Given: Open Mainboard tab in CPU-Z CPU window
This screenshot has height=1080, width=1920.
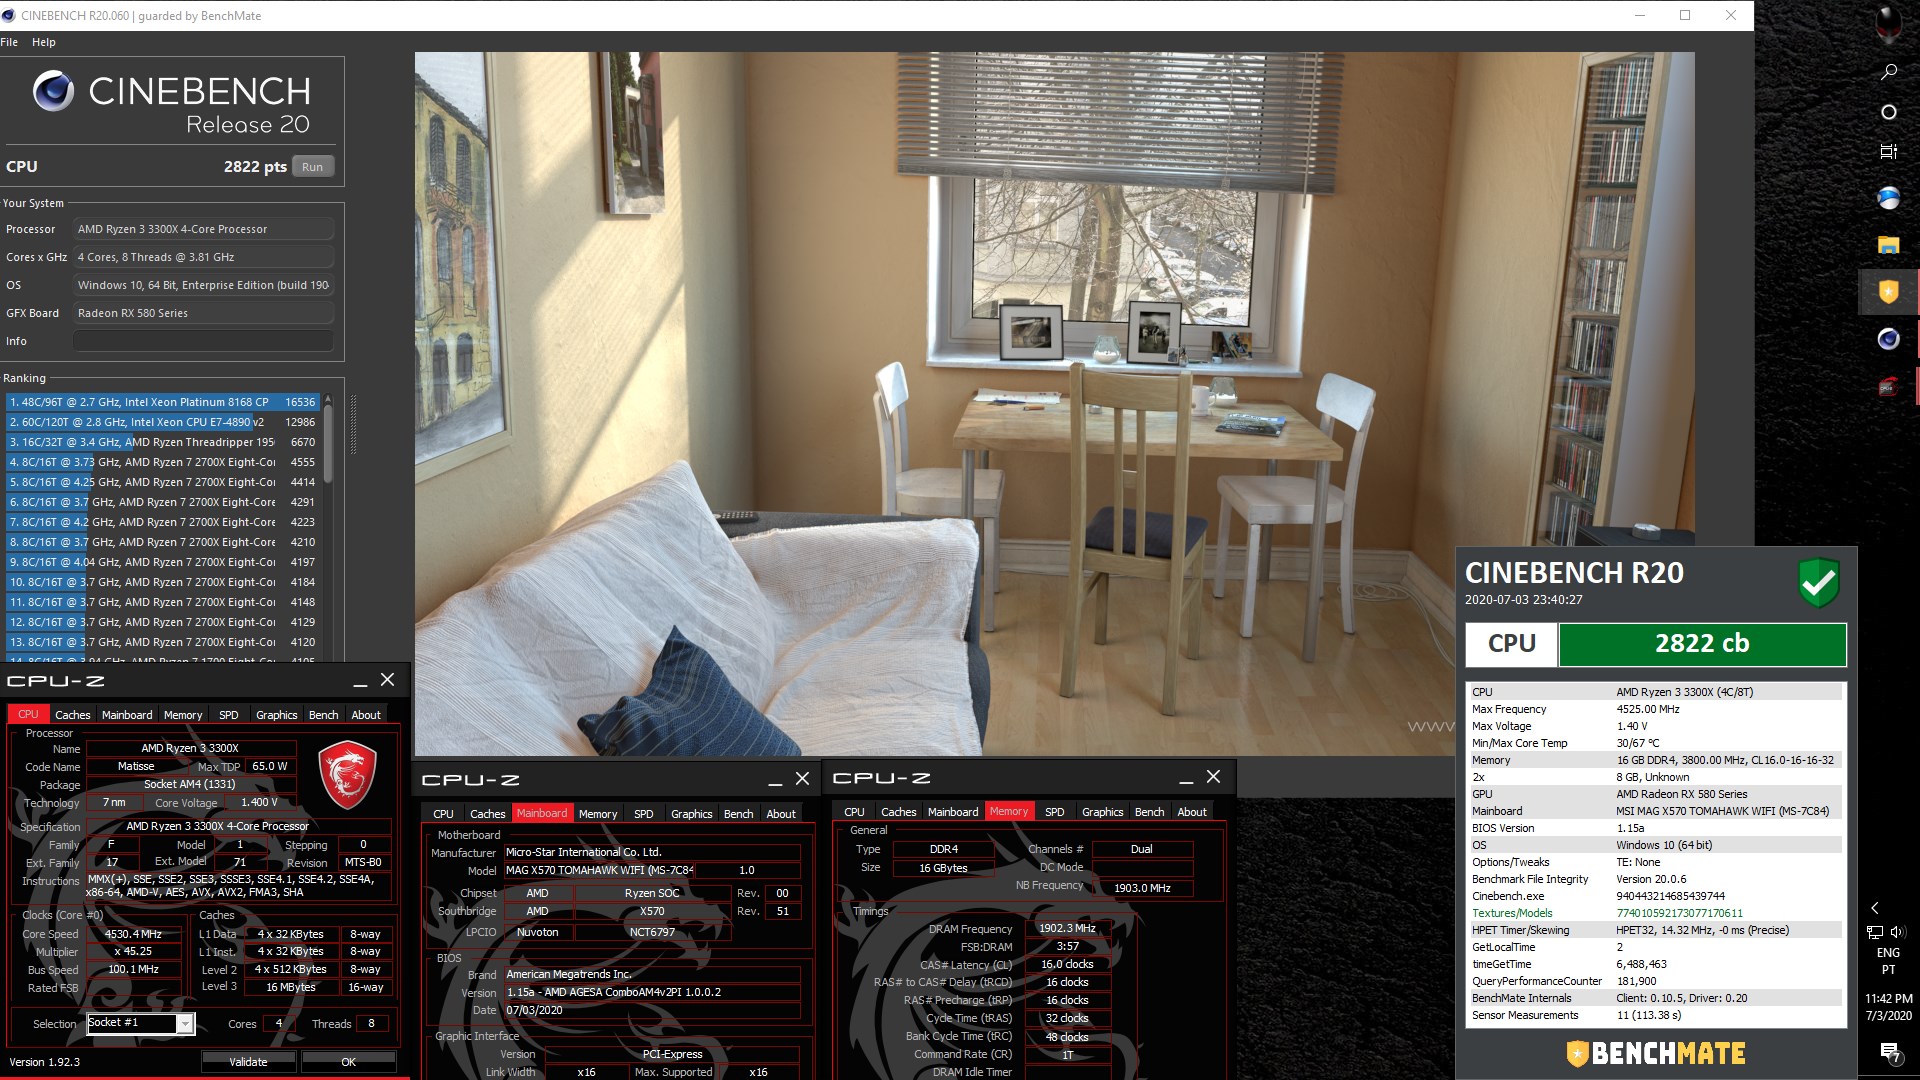Looking at the screenshot, I should pos(127,715).
